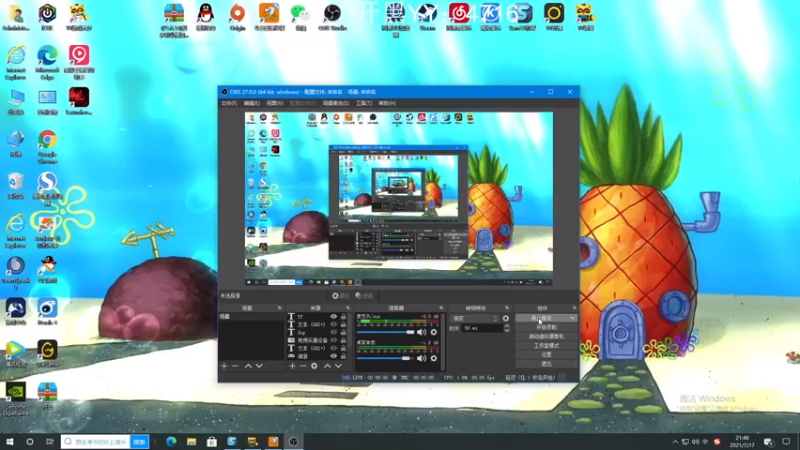Image resolution: width=800 pixels, height=450 pixels.
Task: Add a new scene with the plus icon
Action: tap(224, 366)
